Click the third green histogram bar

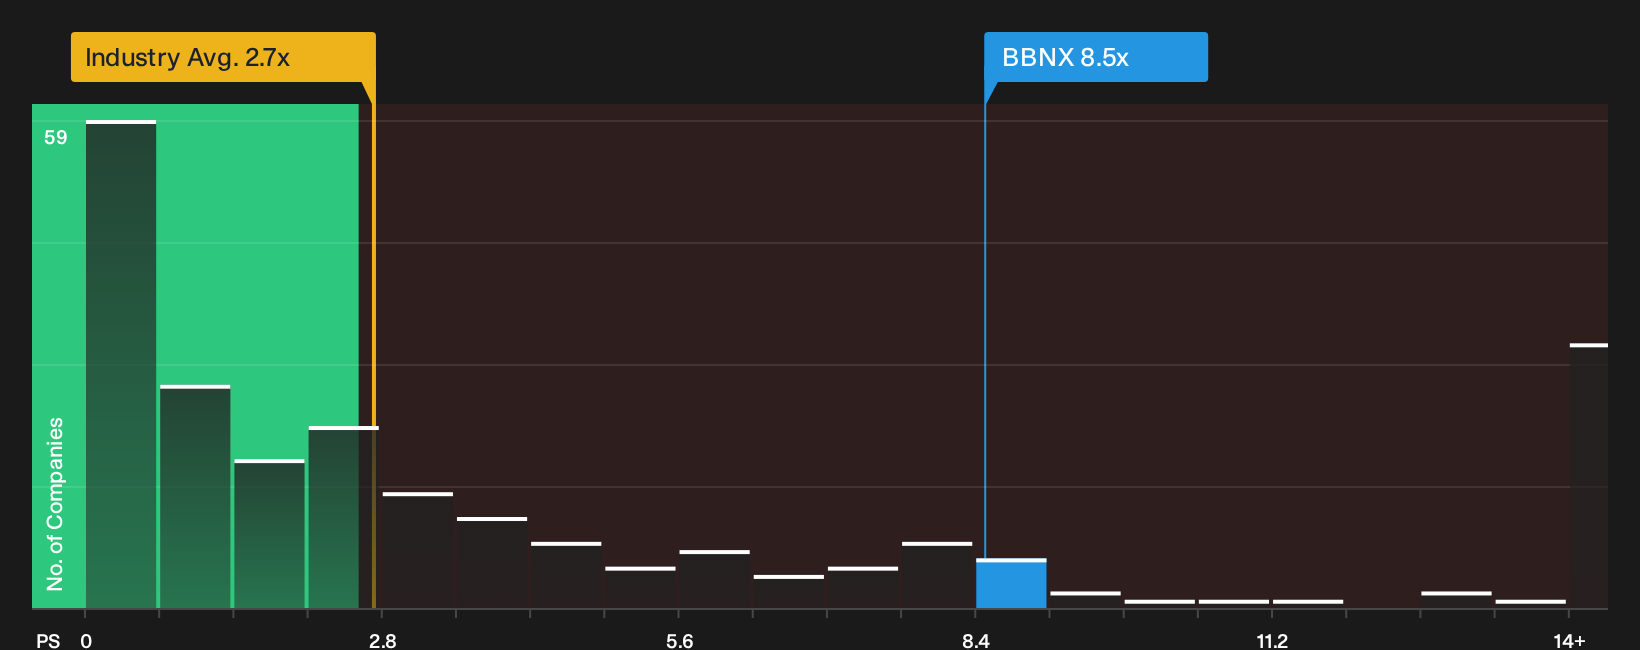pyautogui.click(x=269, y=534)
